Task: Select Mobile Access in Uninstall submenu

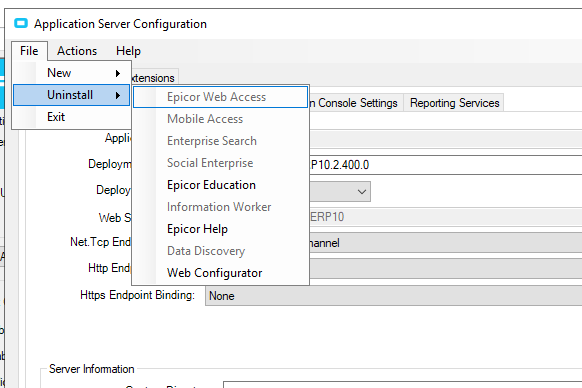Action: click(220, 119)
